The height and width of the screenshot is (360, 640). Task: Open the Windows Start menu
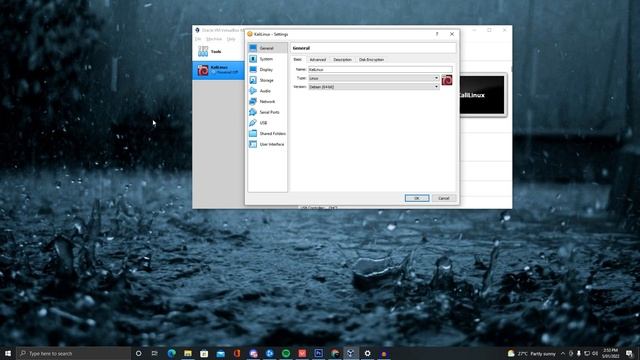coord(8,353)
